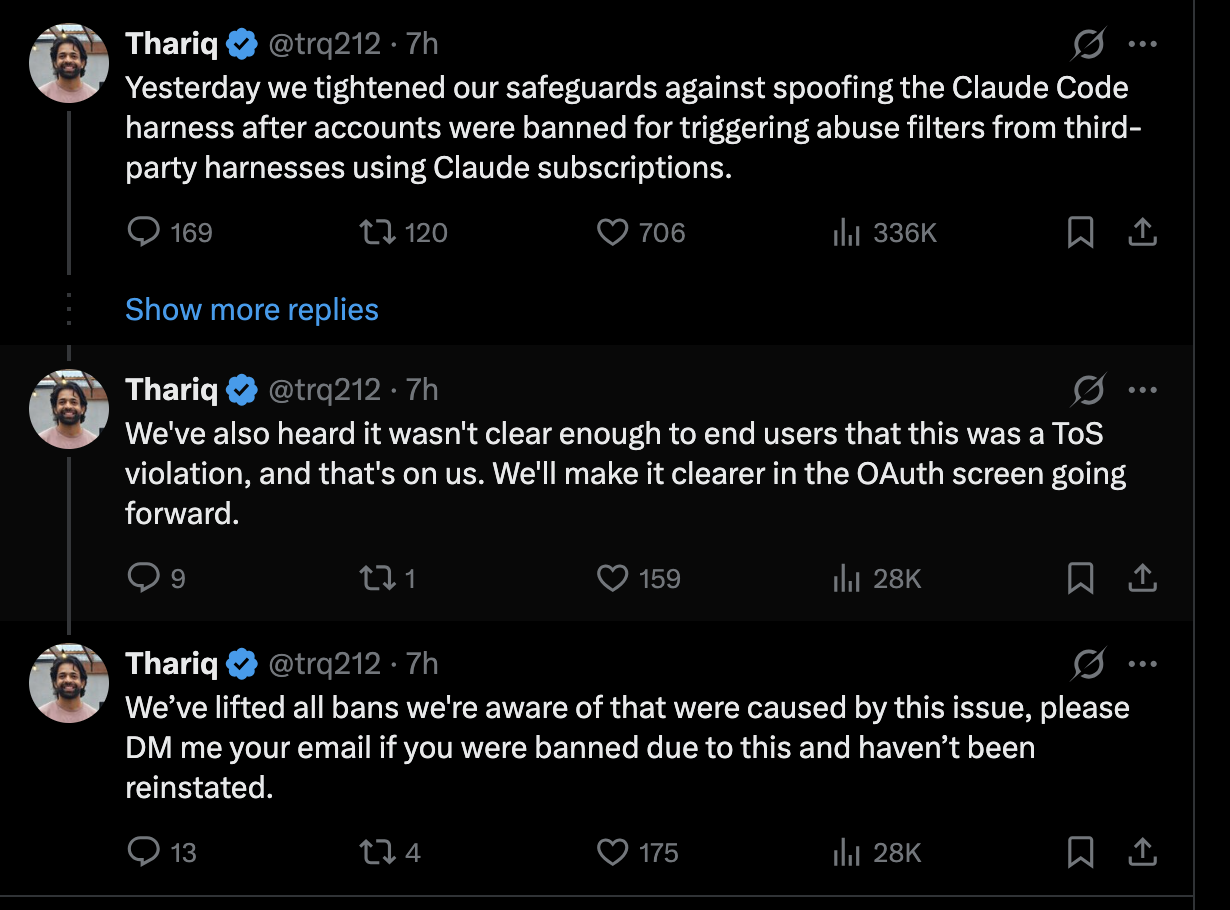Like the ToS violation tweet with 159 likes
The image size is (1230, 910).
(x=612, y=579)
